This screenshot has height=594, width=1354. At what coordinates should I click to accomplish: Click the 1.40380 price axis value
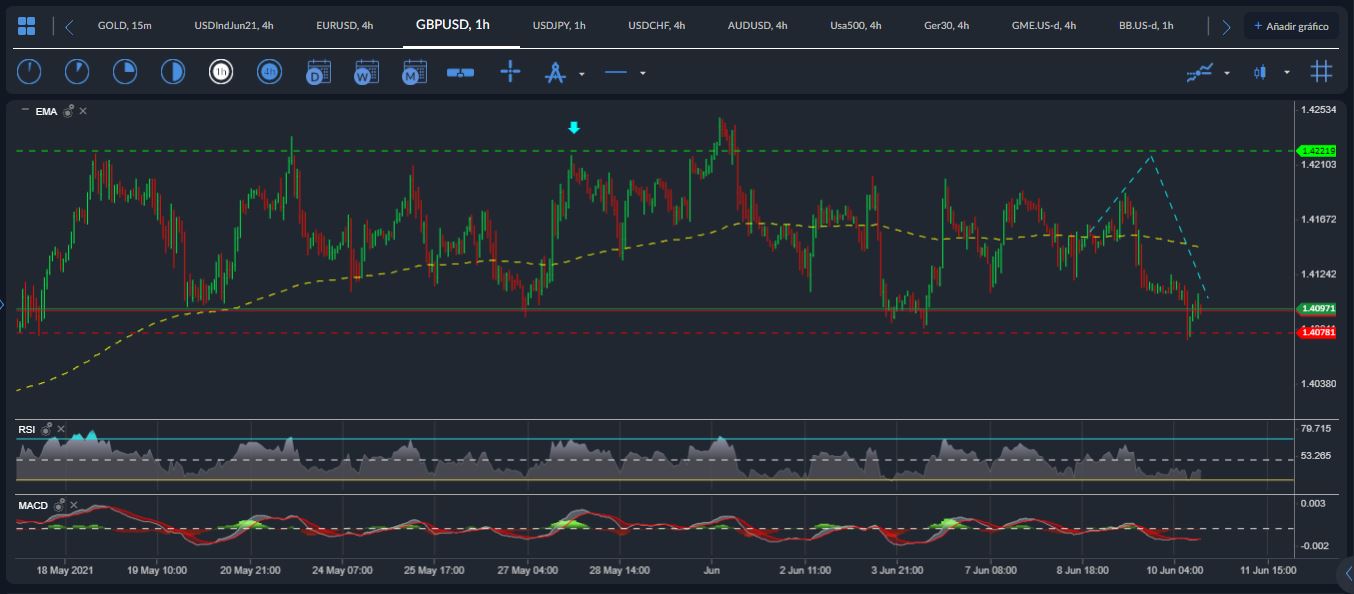[1318, 383]
